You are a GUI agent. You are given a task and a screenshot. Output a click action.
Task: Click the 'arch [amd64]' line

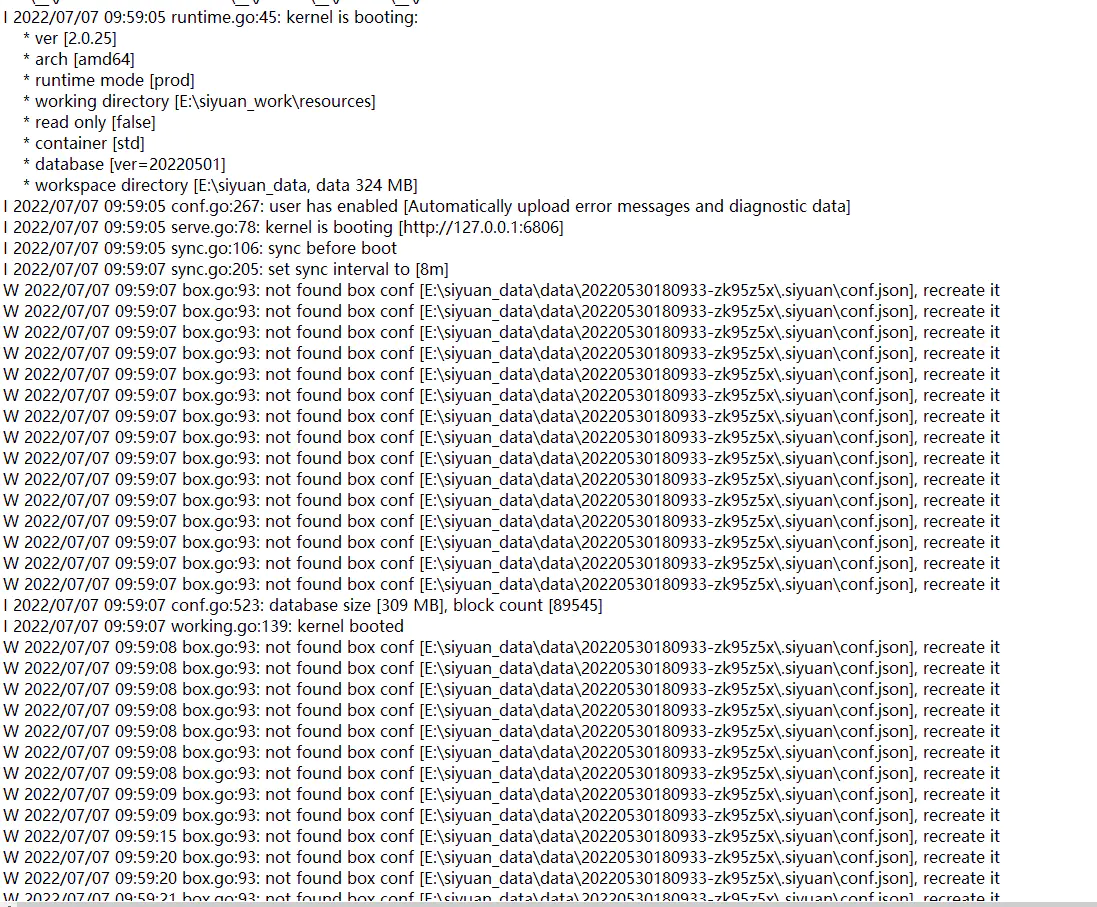78,59
